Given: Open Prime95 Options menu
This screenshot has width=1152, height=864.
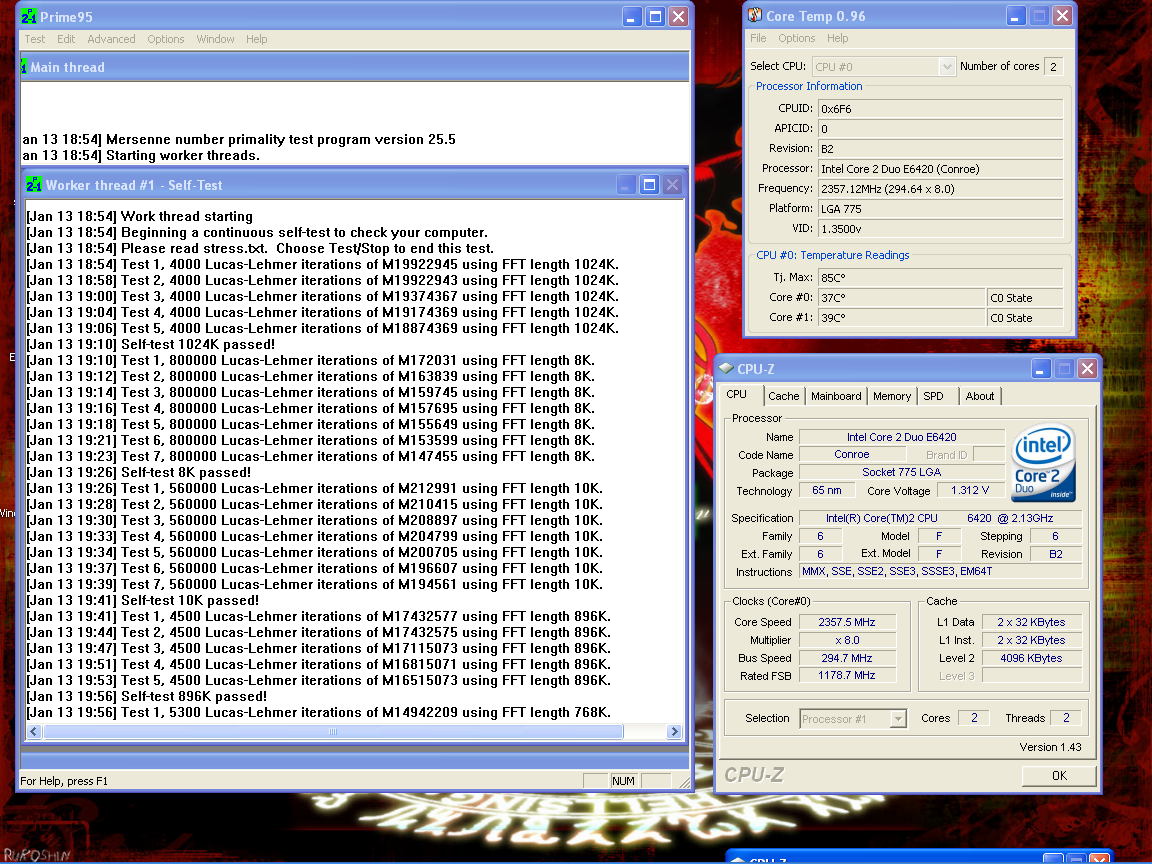Looking at the screenshot, I should (x=165, y=39).
